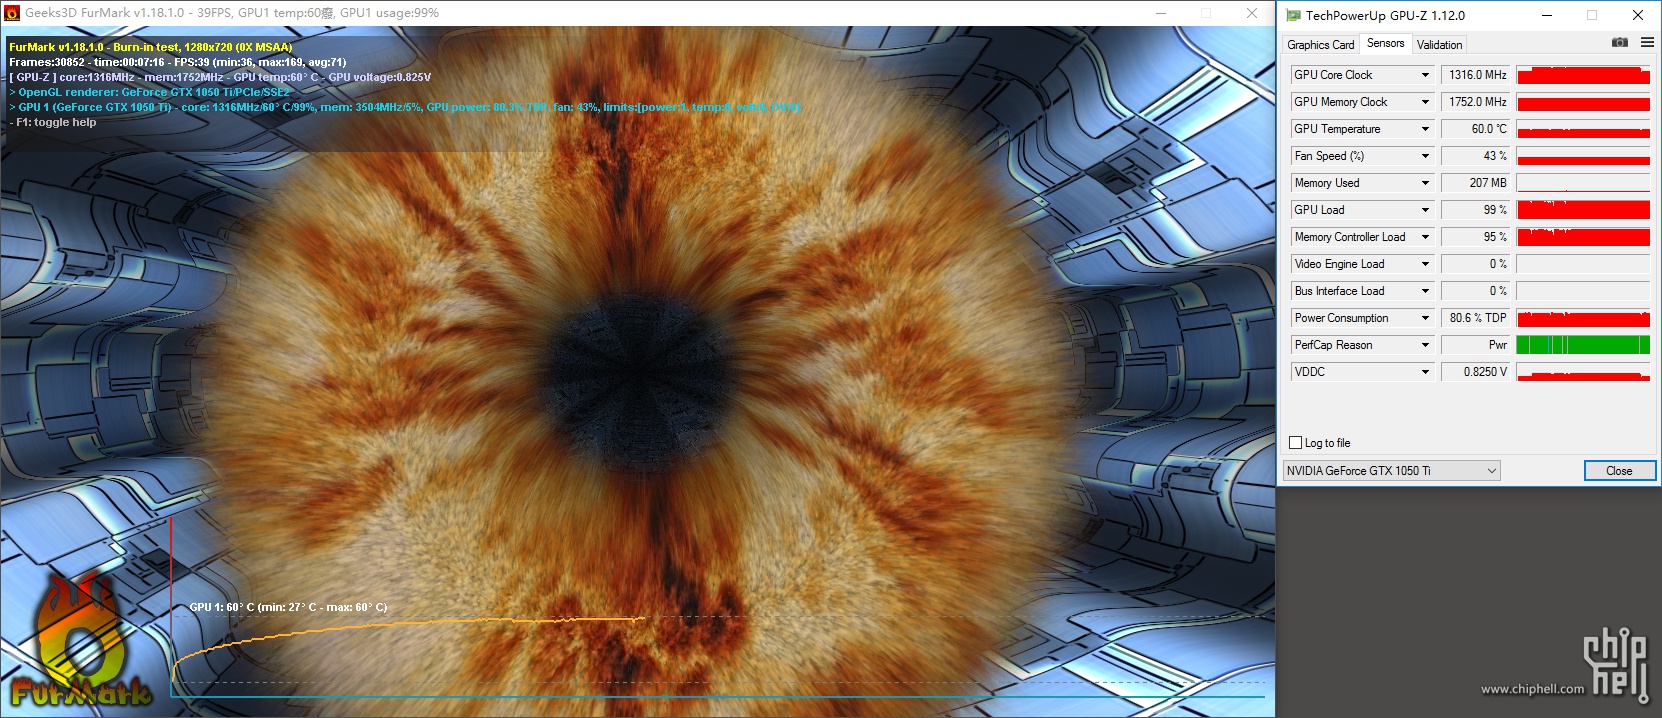Image resolution: width=1662 pixels, height=718 pixels.
Task: Open the GPU-Z hamburger menu icon
Action: pyautogui.click(x=1647, y=43)
